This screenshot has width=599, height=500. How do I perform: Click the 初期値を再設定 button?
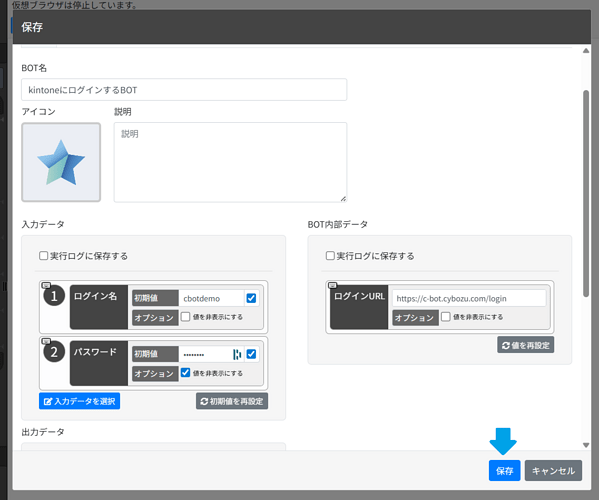232,401
